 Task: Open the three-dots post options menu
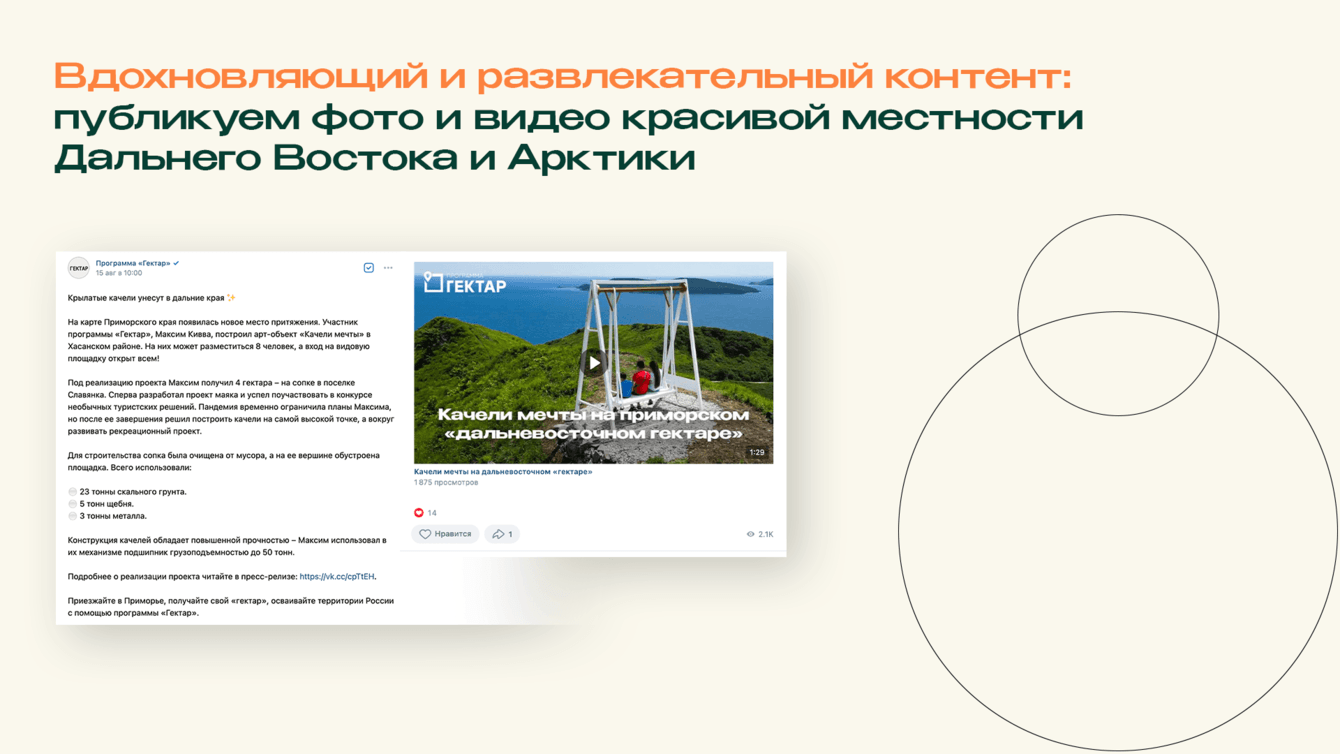click(x=389, y=268)
